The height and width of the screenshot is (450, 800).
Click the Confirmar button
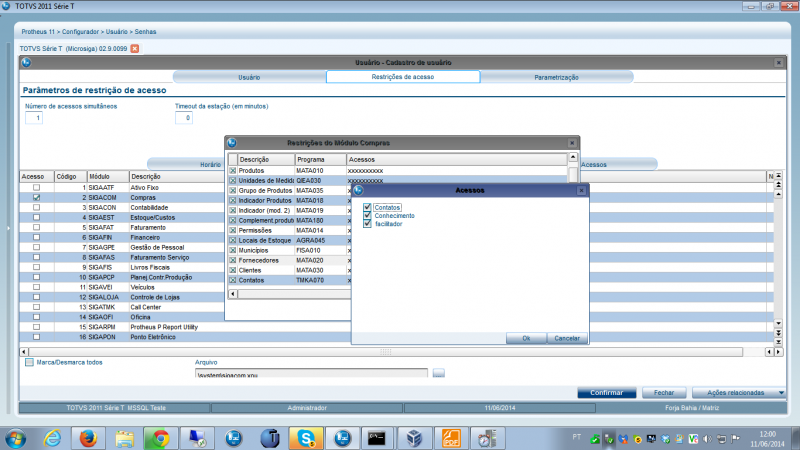(x=607, y=393)
